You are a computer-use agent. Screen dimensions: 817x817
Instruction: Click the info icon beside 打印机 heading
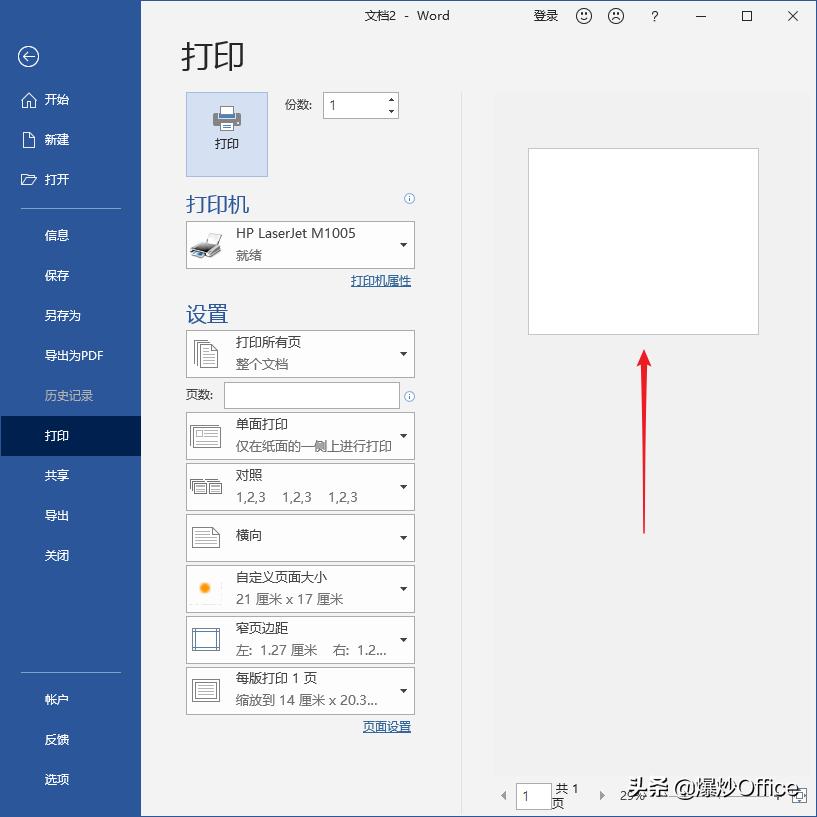410,199
